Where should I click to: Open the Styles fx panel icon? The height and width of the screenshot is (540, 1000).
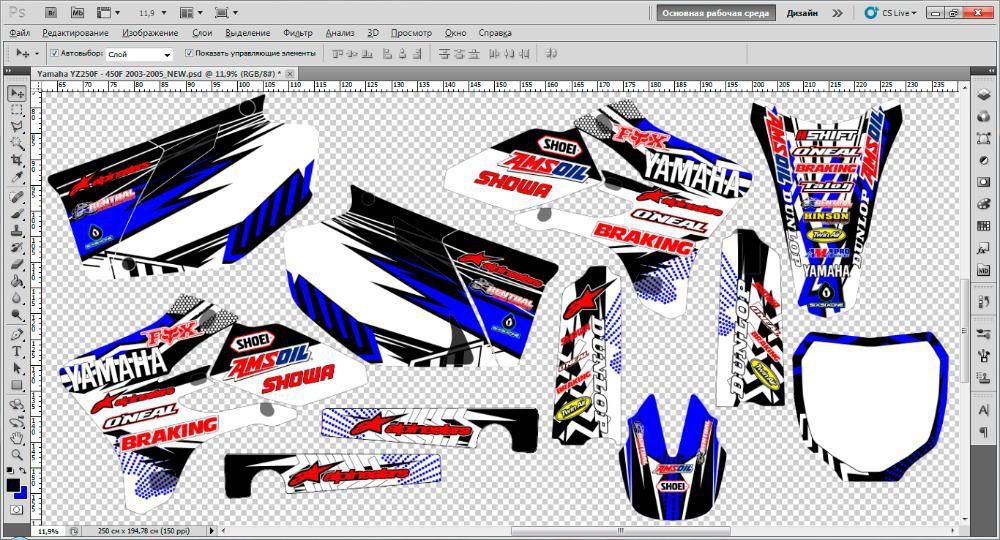(983, 248)
